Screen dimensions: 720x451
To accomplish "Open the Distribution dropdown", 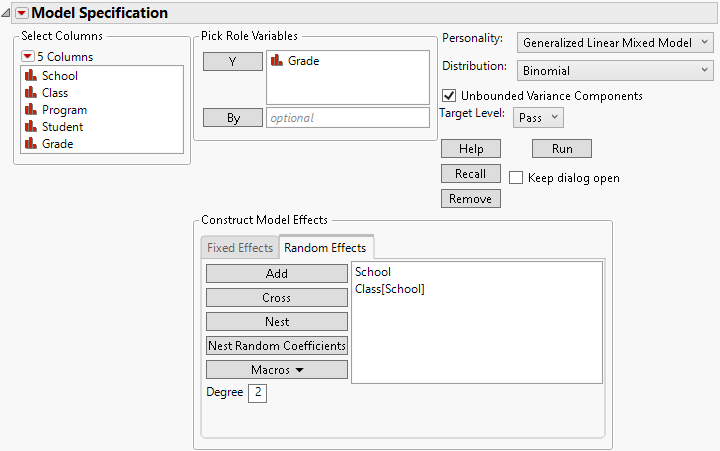I will pos(615,71).
